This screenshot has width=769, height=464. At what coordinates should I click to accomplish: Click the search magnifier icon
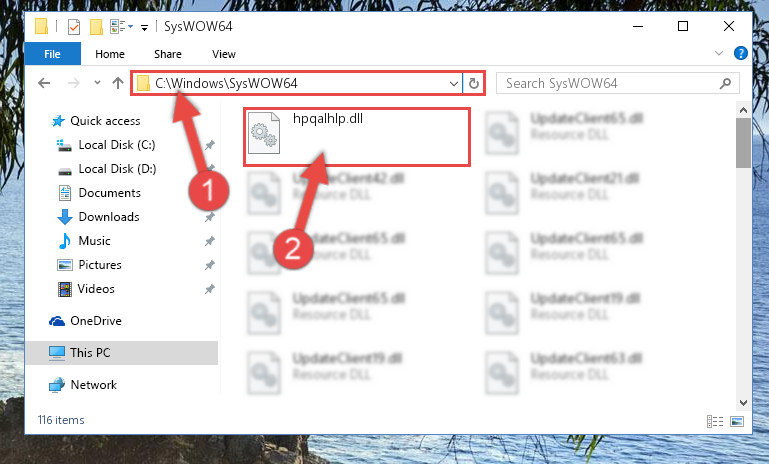pos(725,83)
